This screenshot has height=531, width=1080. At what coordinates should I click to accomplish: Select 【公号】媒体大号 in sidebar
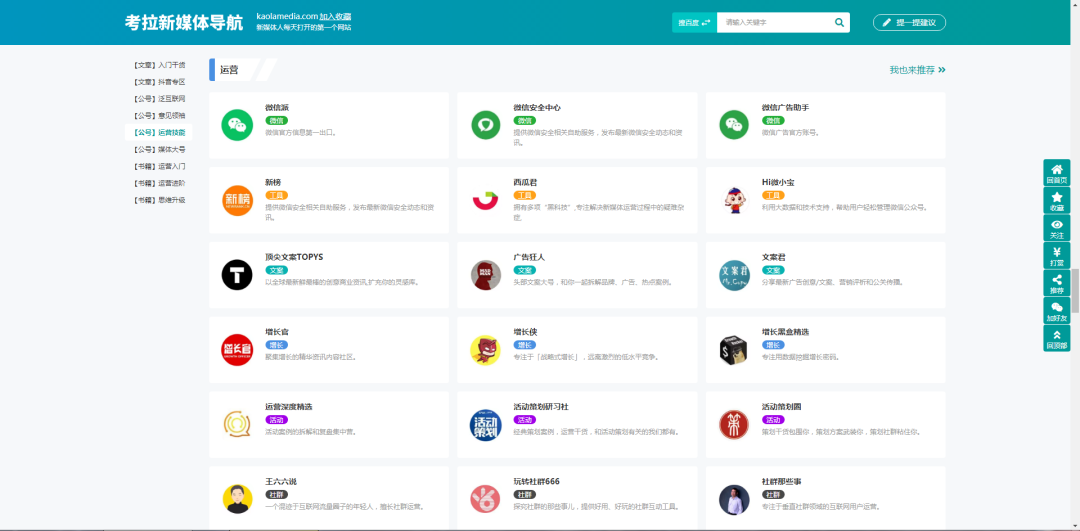pos(159,149)
